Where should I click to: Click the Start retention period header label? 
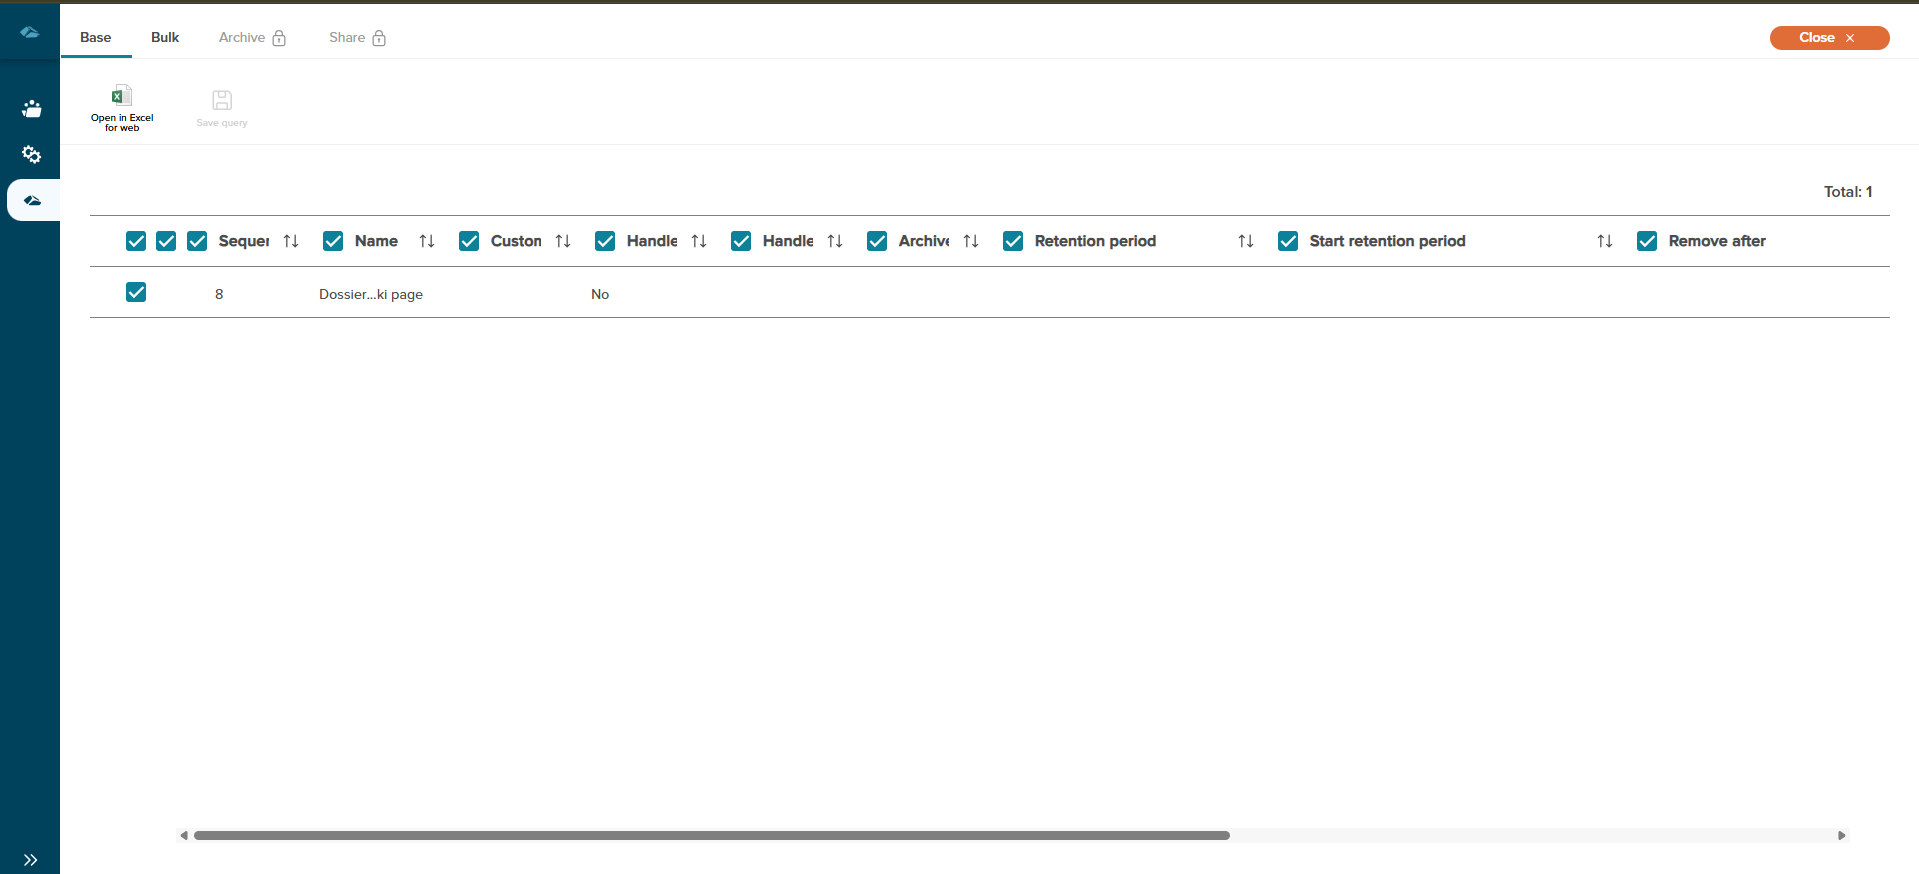pos(1387,241)
